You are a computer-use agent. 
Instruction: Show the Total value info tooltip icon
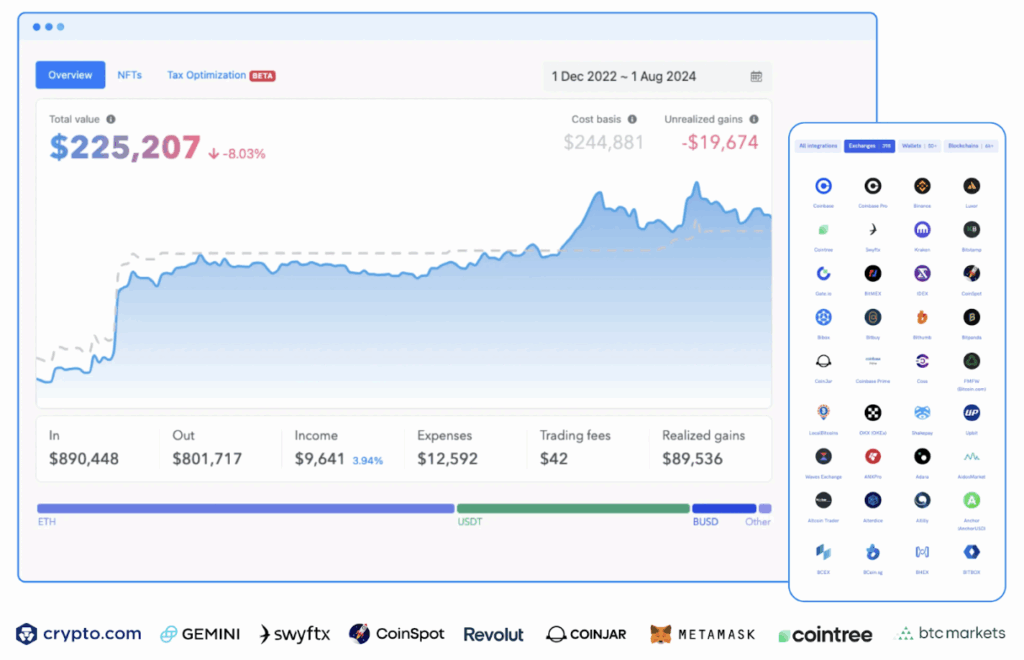coord(111,119)
